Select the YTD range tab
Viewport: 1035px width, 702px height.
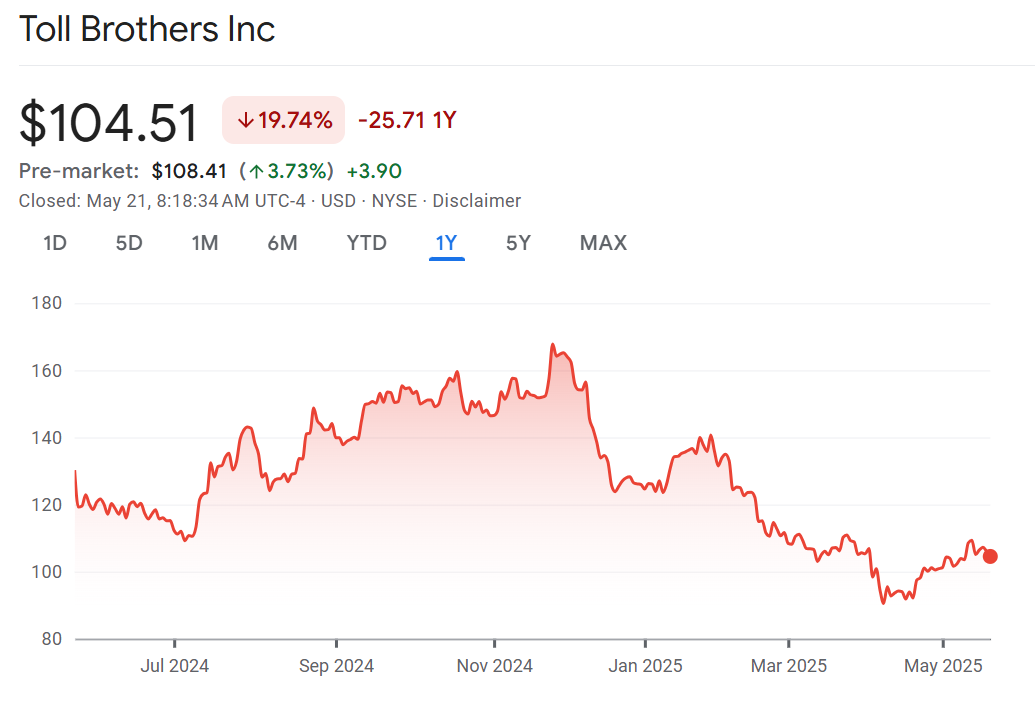366,243
